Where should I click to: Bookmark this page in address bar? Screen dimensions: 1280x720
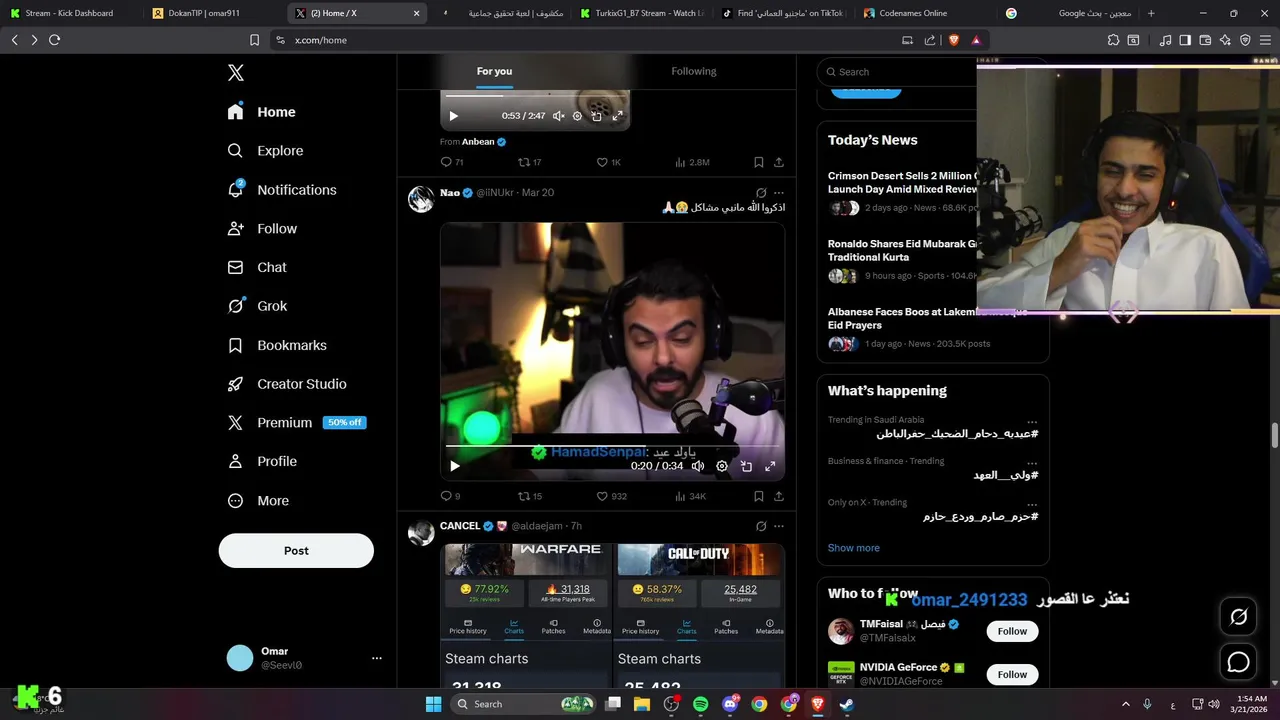point(254,40)
